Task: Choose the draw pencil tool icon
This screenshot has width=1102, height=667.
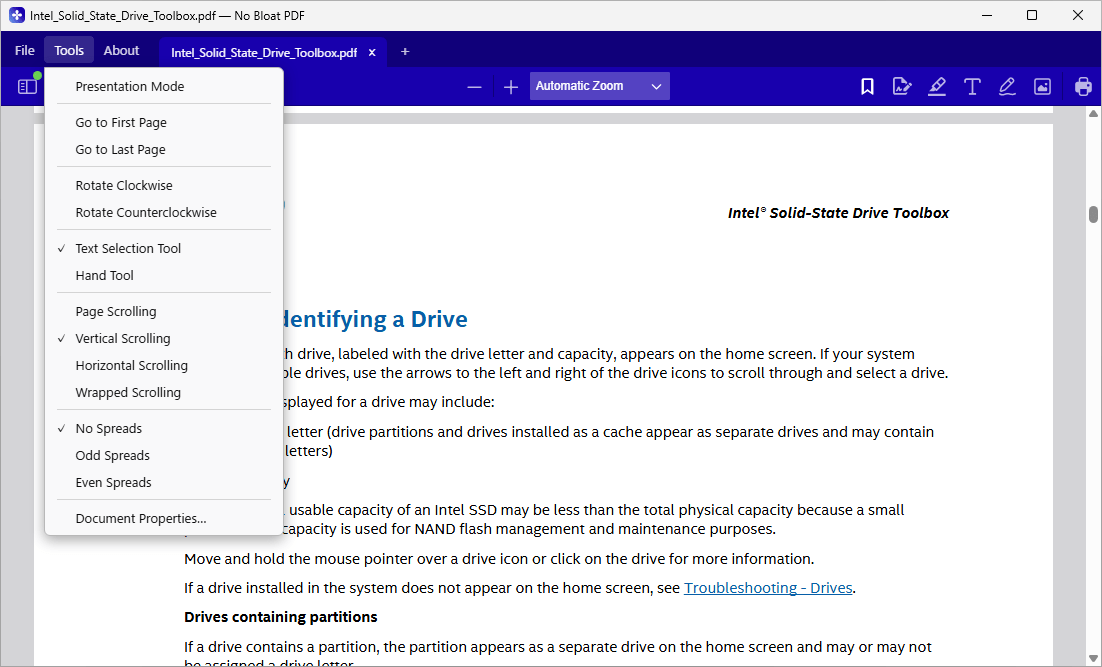Action: 1007,86
